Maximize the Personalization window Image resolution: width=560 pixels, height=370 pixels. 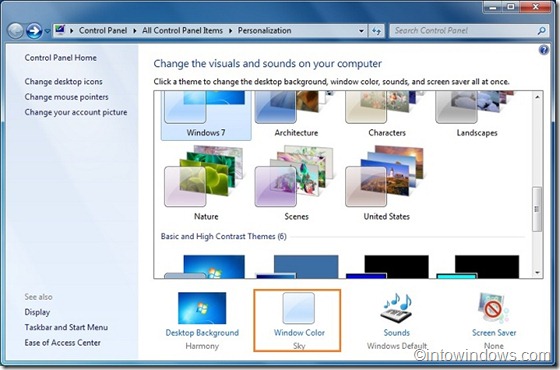[x=511, y=7]
